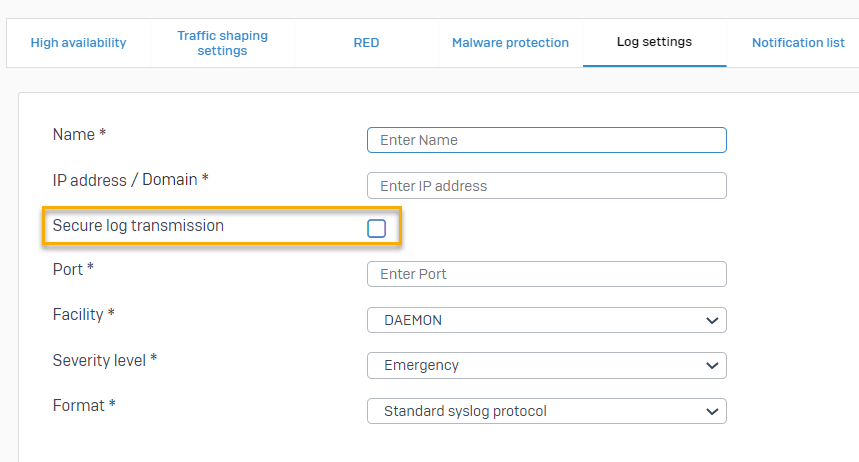Expand the Format dropdown, Standard syslog protocol

pyautogui.click(x=547, y=411)
